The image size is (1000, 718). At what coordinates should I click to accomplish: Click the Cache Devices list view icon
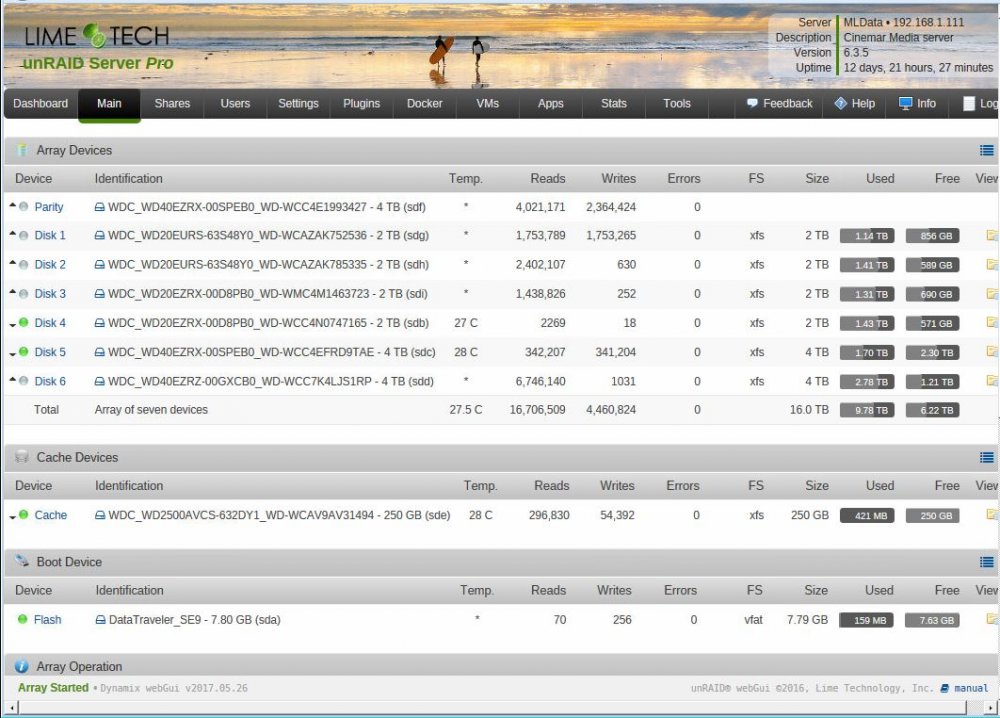point(986,457)
